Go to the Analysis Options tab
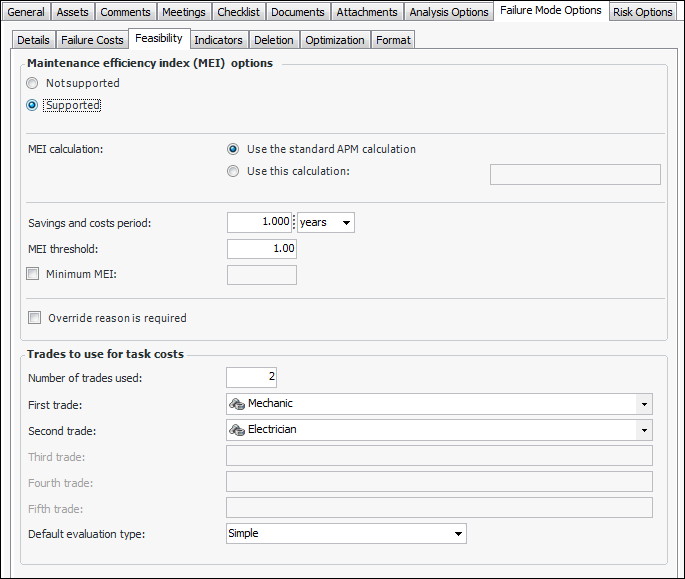This screenshot has width=685, height=579. 450,12
